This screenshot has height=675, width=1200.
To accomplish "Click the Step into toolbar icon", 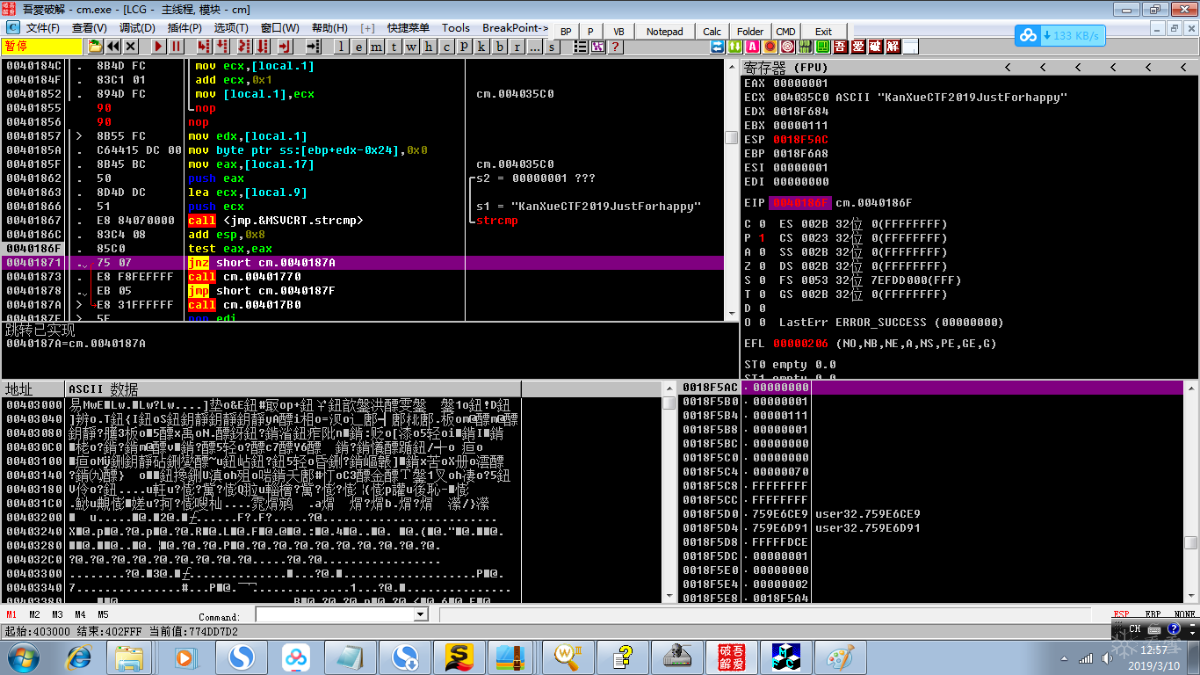I will click(203, 46).
